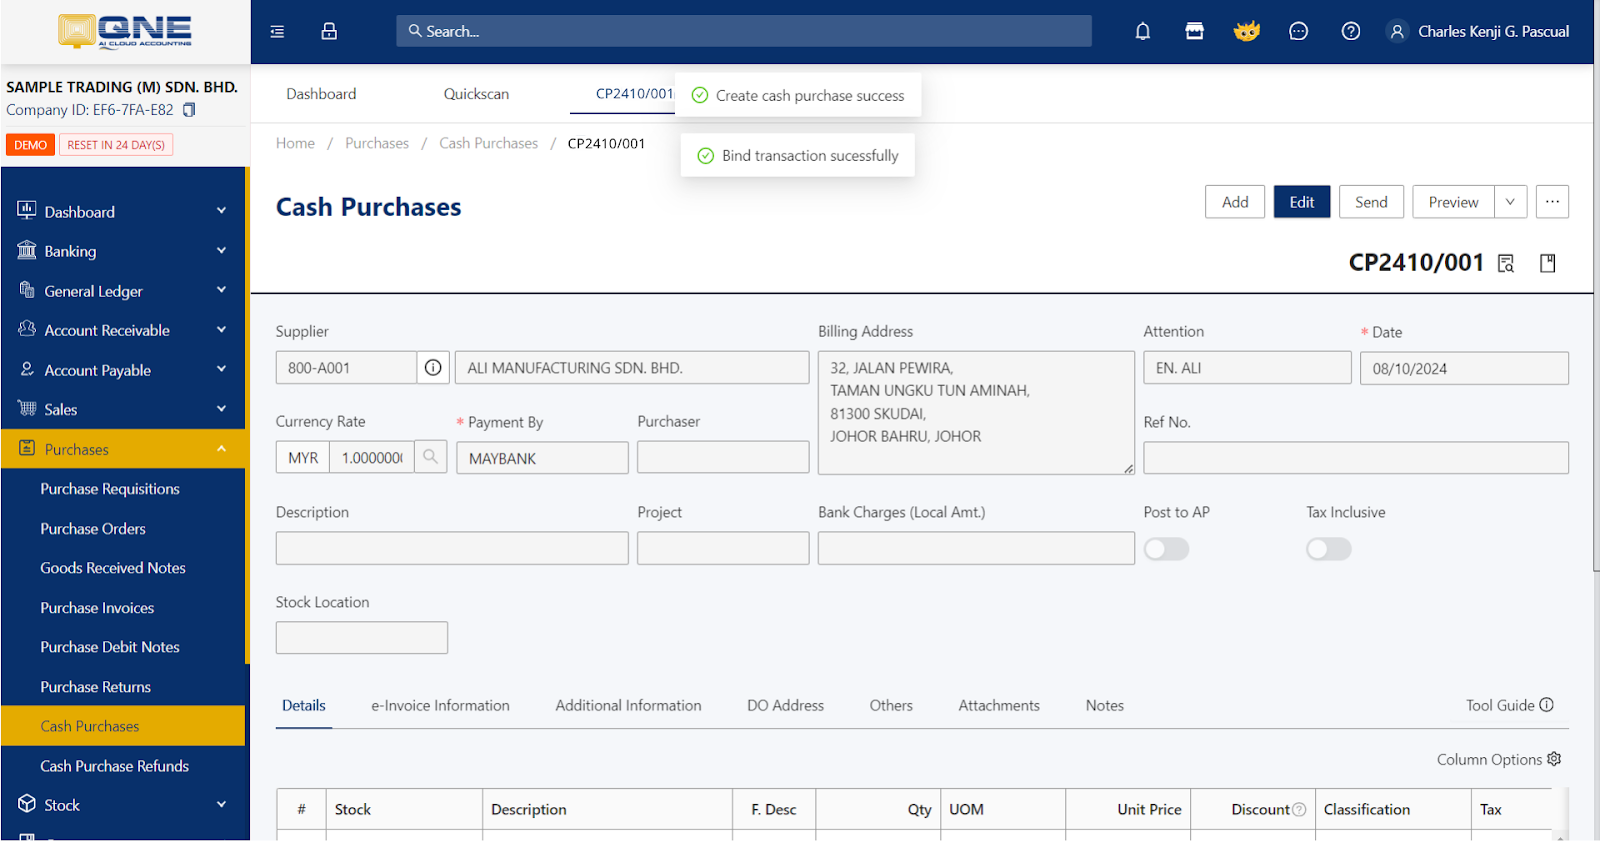Open the Notes tab
The width and height of the screenshot is (1600, 858).
click(1105, 705)
